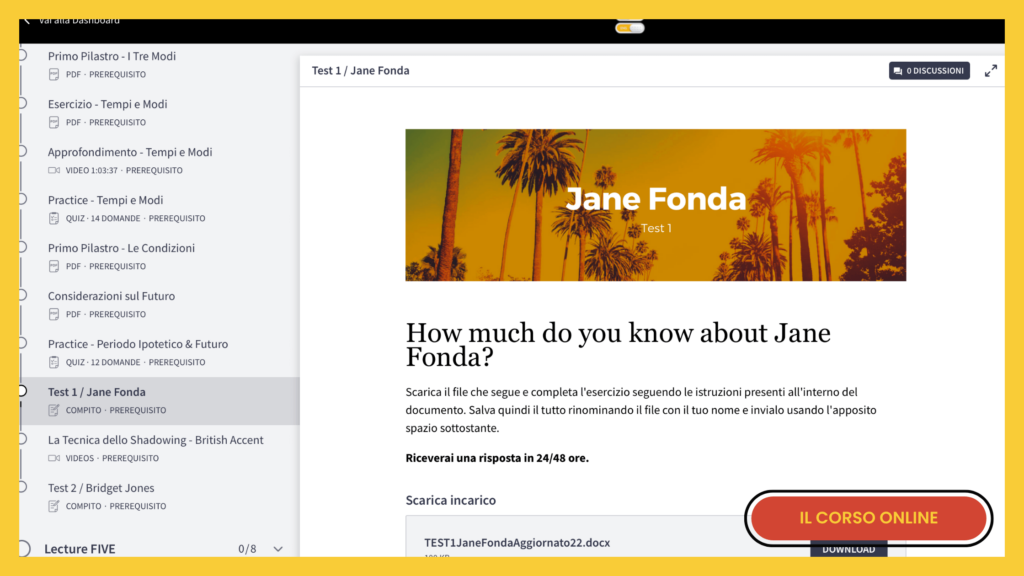Screen dimensions: 1024x576
Task: Select lesson Primo Pilastro - Le Condizioni
Action: [121, 248]
